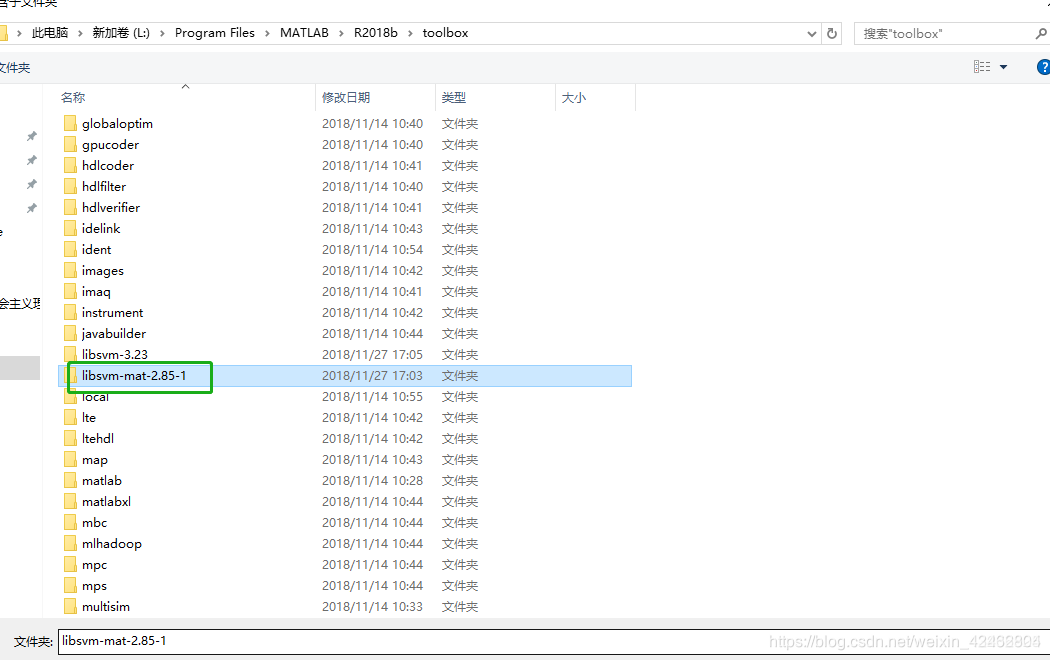Image resolution: width=1050 pixels, height=660 pixels.
Task: Select the map folder icon
Action: [70, 460]
